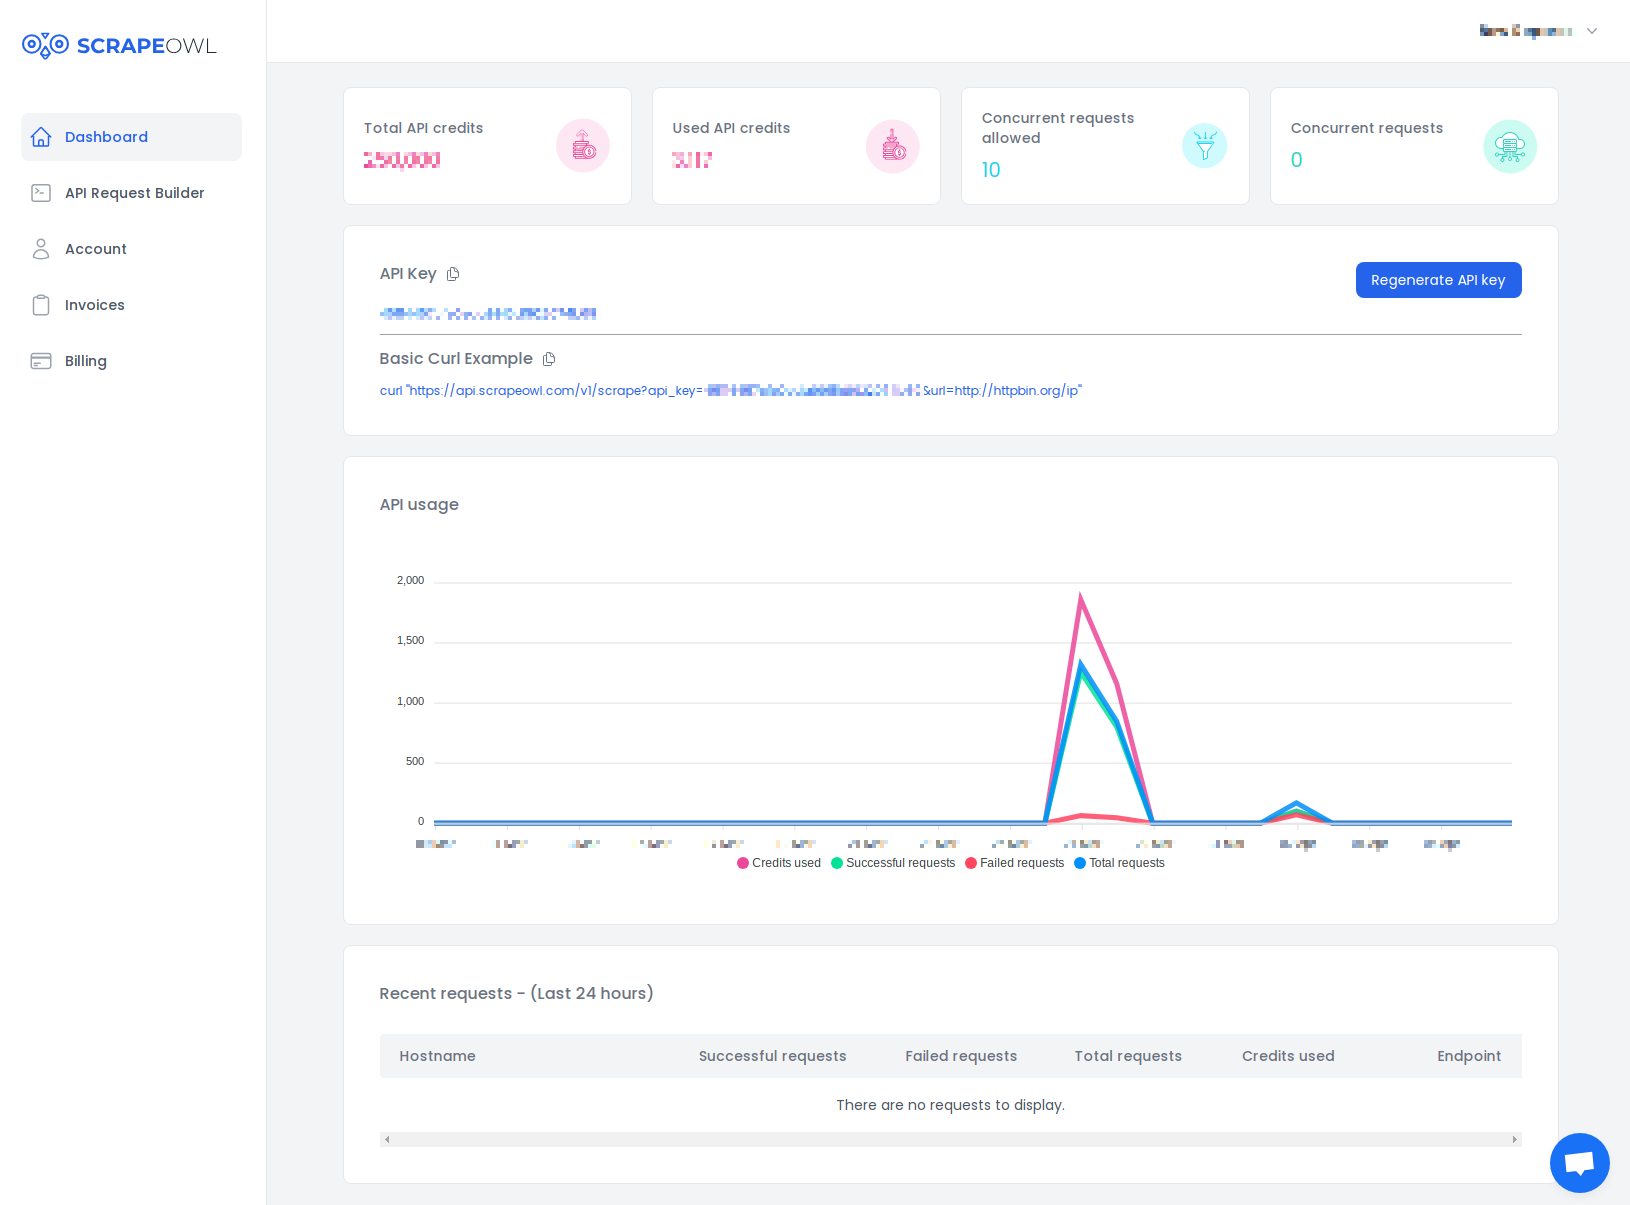Toggle Credits used legend item
This screenshot has width=1630, height=1205.
tap(779, 863)
